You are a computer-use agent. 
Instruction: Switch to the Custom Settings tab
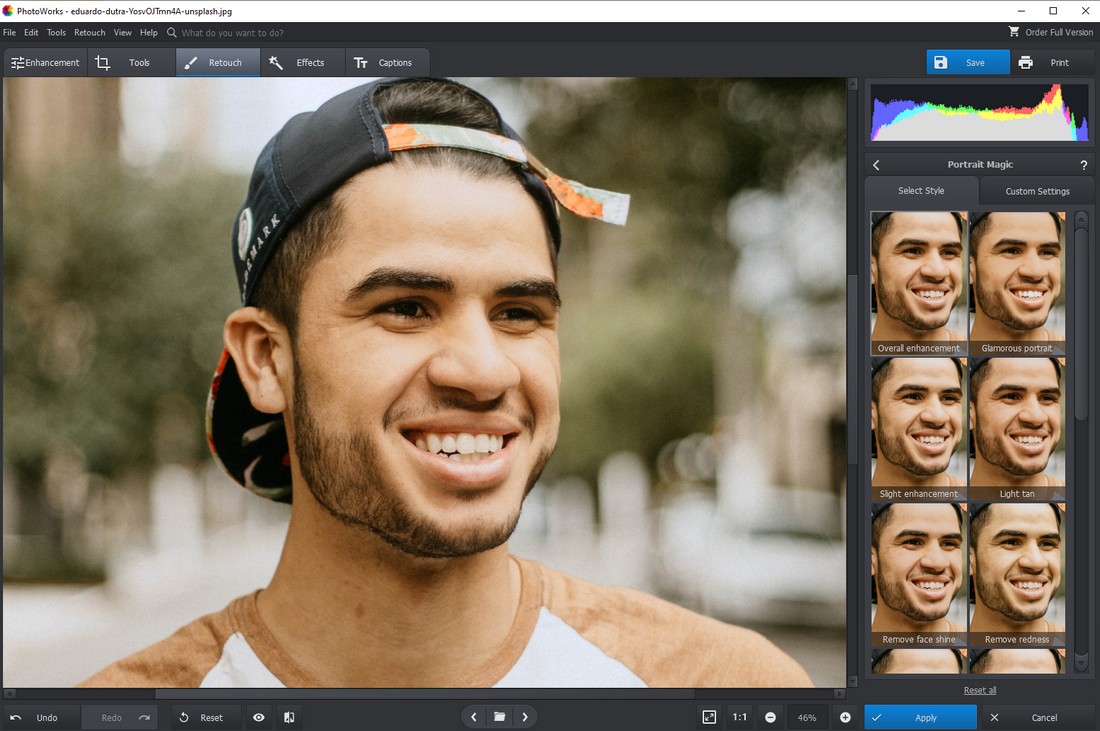[1038, 191]
